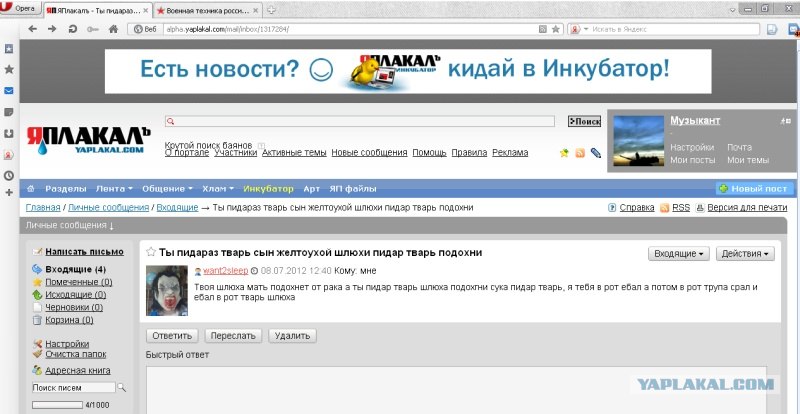Click the Ответить button
This screenshot has width=800, height=414.
click(170, 336)
